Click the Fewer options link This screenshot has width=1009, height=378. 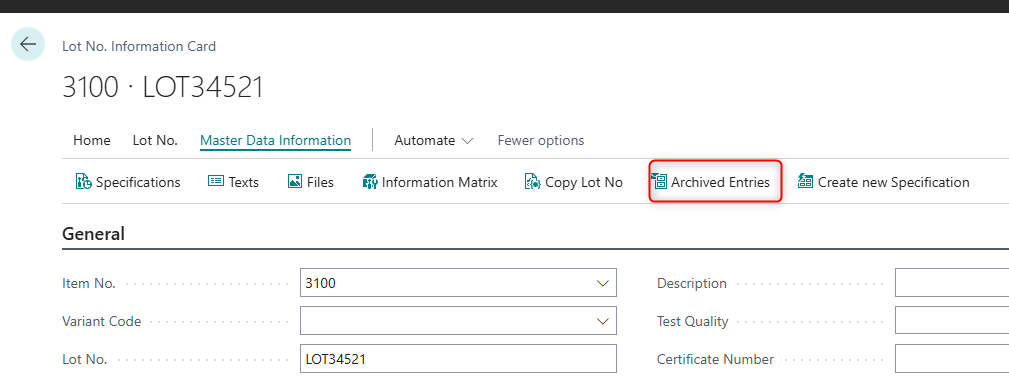(x=541, y=140)
